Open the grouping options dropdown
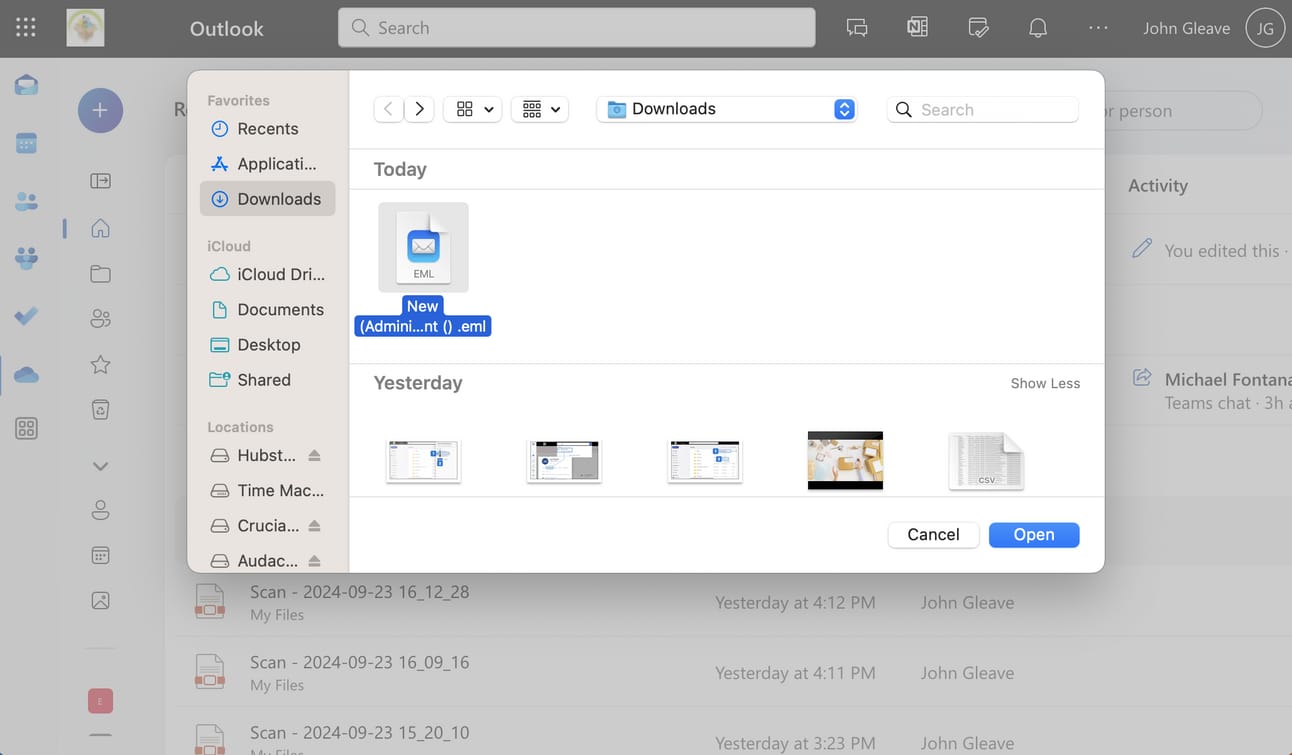 click(540, 109)
